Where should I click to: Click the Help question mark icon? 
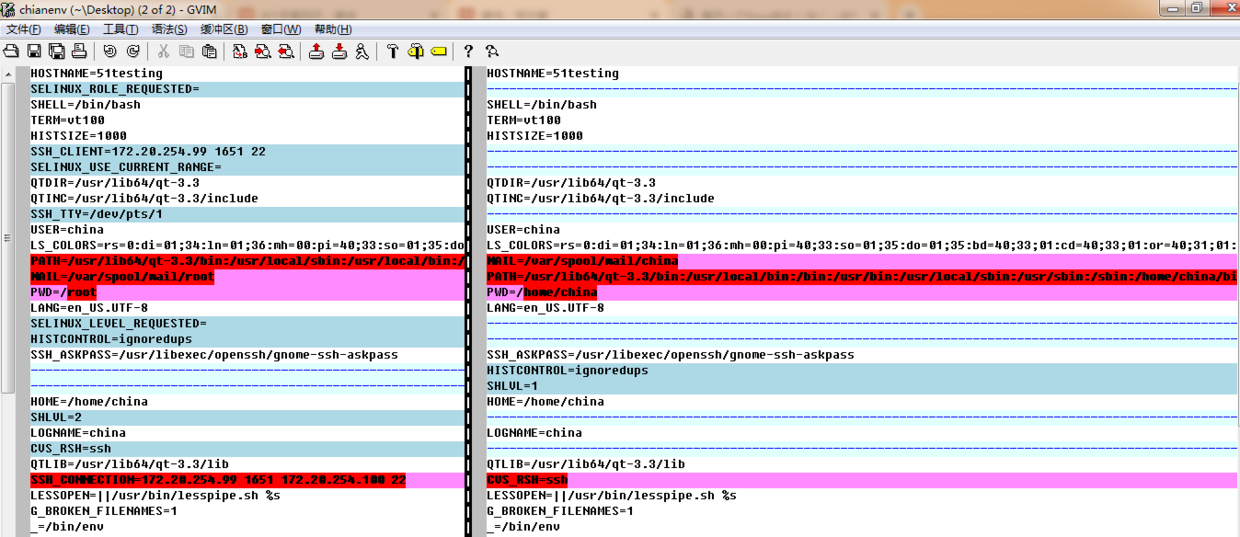468,51
